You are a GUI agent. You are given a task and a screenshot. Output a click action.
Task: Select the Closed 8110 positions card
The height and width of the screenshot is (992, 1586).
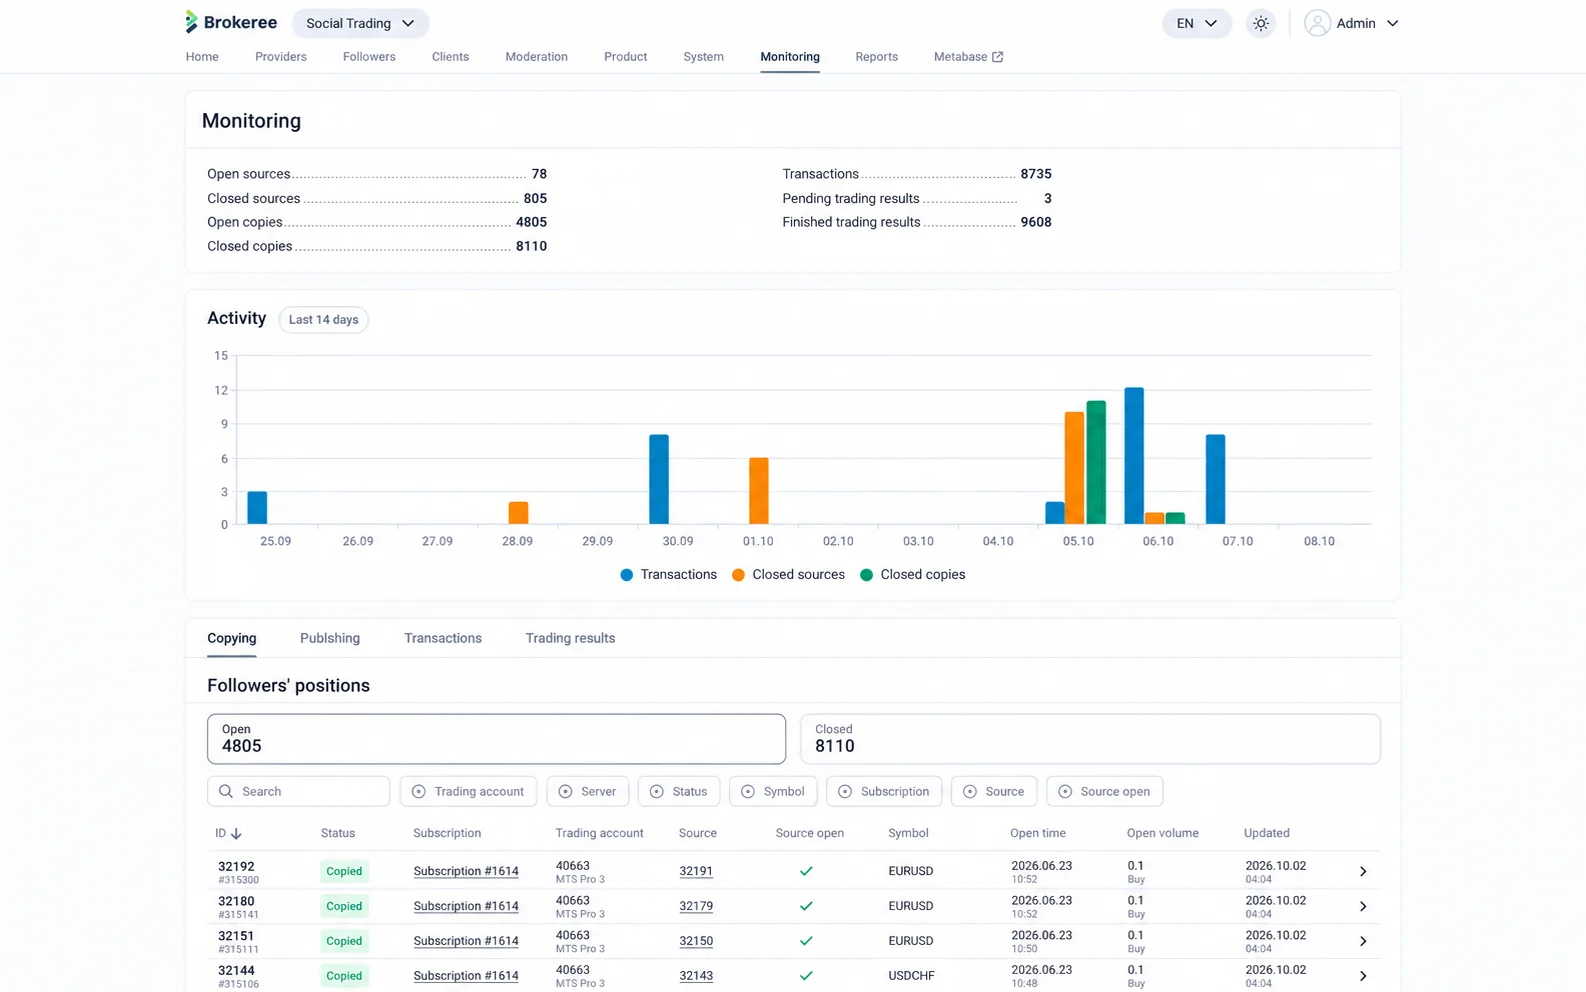point(1090,739)
